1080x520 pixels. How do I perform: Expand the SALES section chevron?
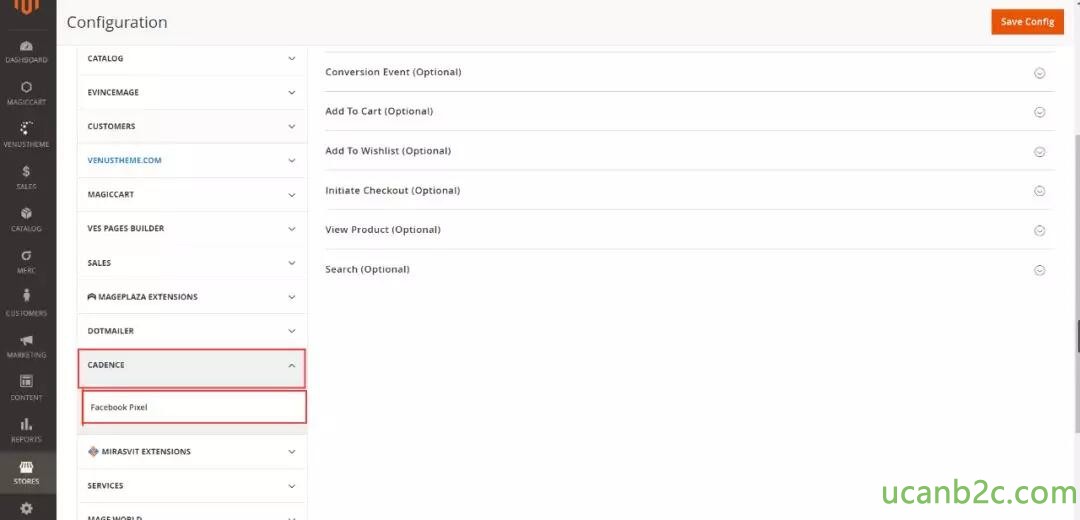[x=291, y=263]
